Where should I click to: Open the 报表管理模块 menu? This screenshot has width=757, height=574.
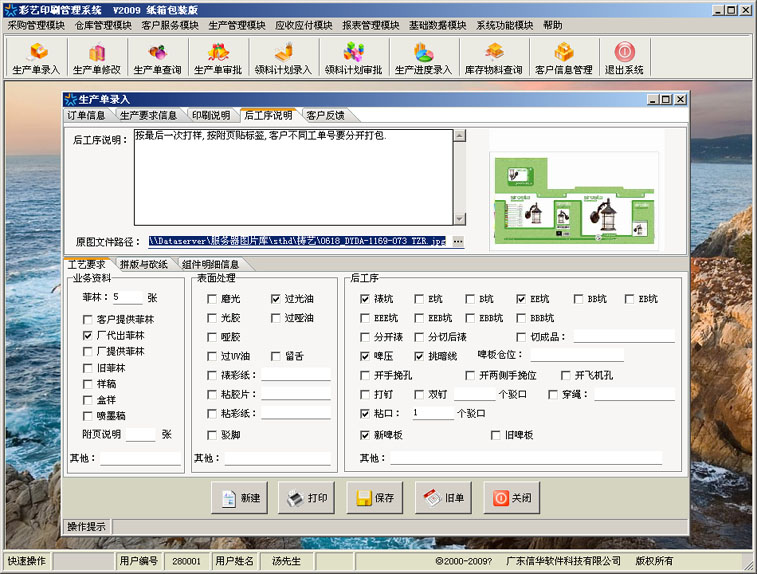[370, 25]
